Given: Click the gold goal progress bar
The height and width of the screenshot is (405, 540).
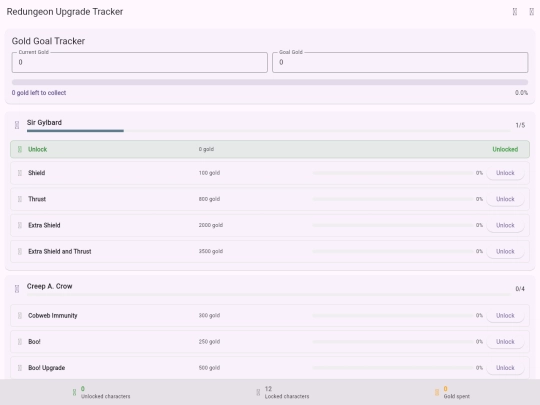Looking at the screenshot, I should [270, 82].
